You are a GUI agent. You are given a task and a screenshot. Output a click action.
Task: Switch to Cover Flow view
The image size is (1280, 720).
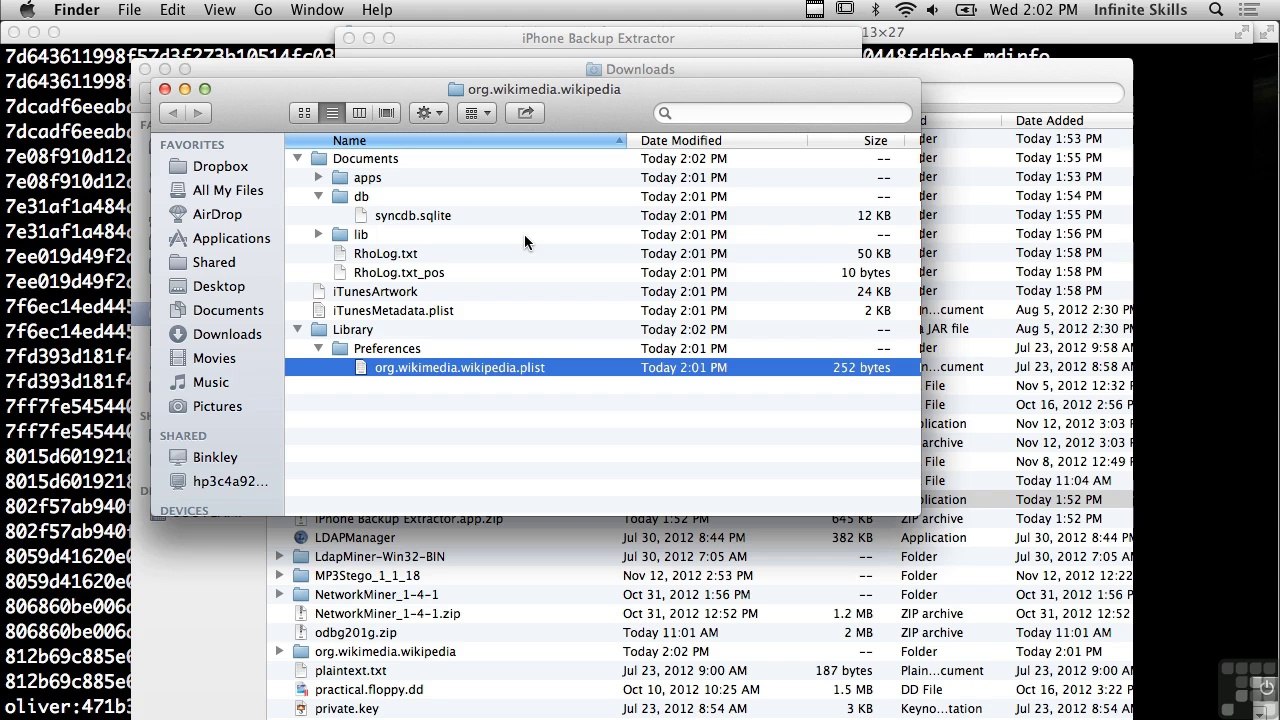coord(386,113)
